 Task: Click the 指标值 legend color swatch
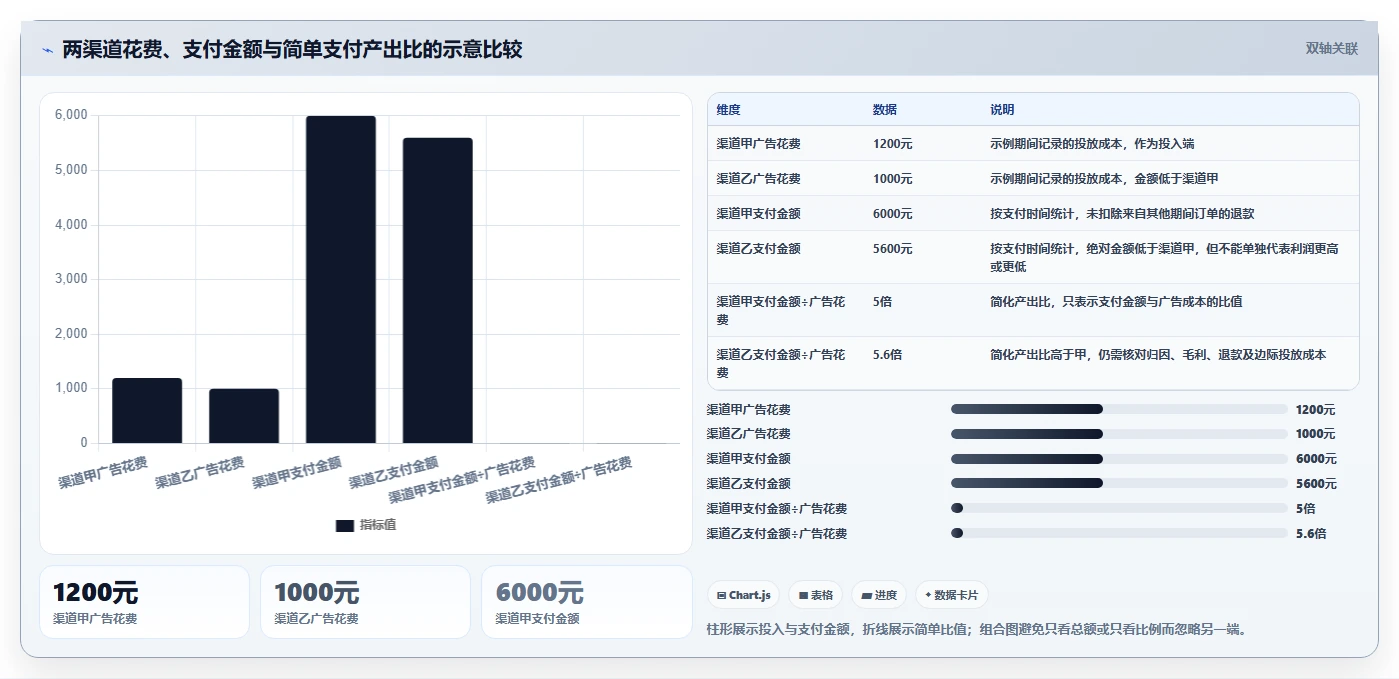point(345,525)
